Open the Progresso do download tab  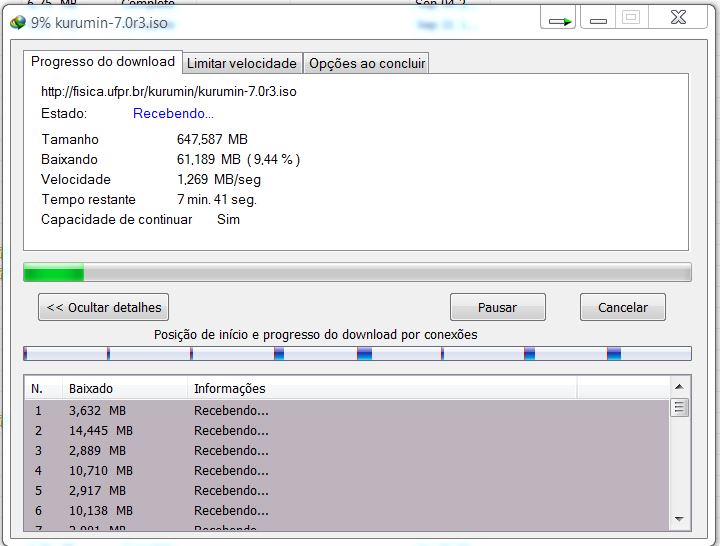click(103, 62)
